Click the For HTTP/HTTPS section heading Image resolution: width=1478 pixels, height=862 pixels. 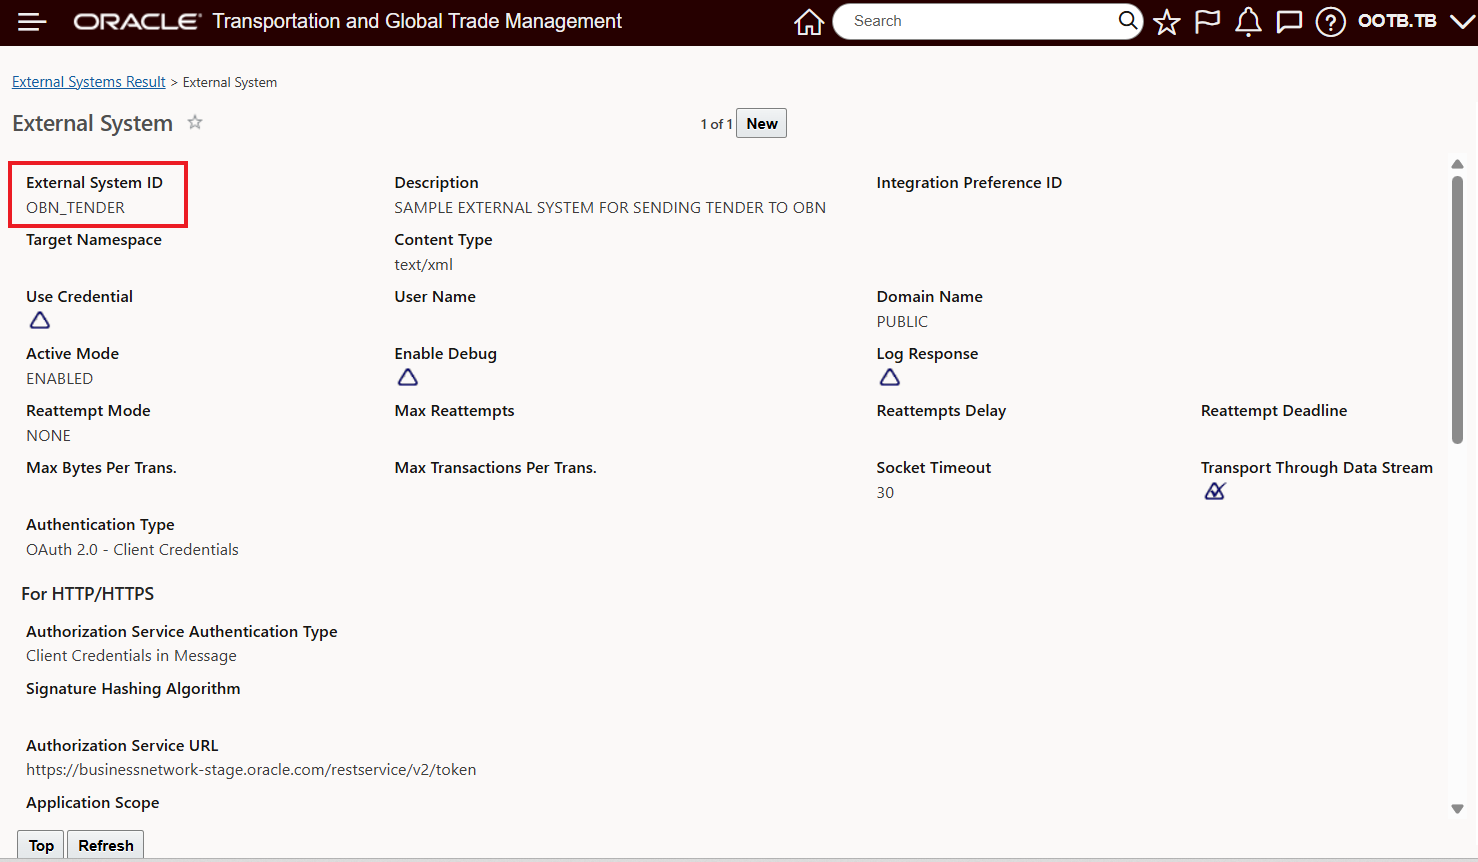click(x=88, y=594)
